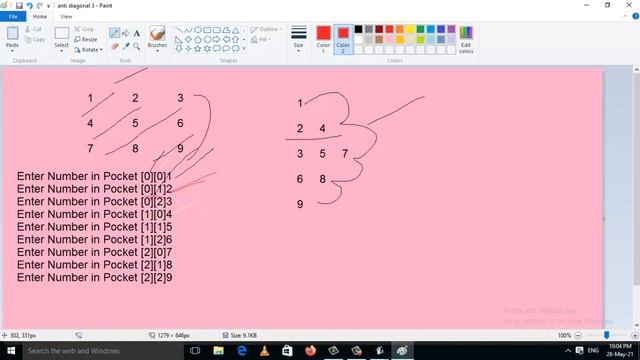Click the Copy button

point(35,40)
